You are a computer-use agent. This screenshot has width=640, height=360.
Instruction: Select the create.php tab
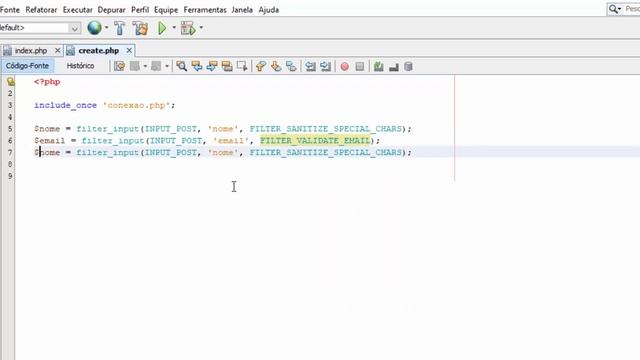pos(98,51)
